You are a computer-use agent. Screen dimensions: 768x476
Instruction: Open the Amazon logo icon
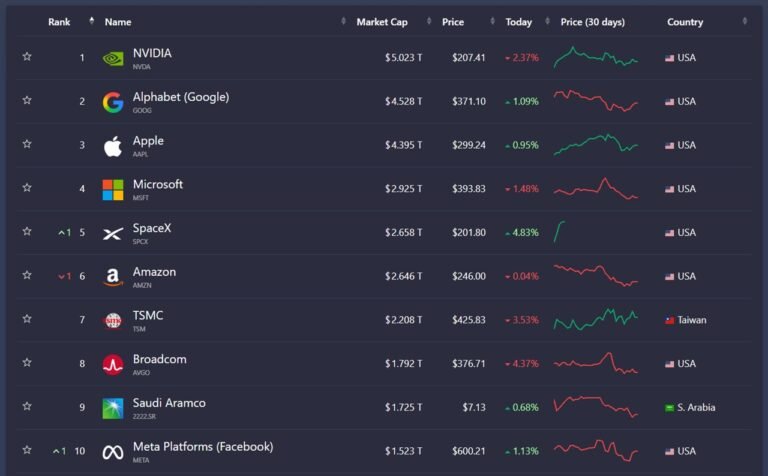point(113,277)
